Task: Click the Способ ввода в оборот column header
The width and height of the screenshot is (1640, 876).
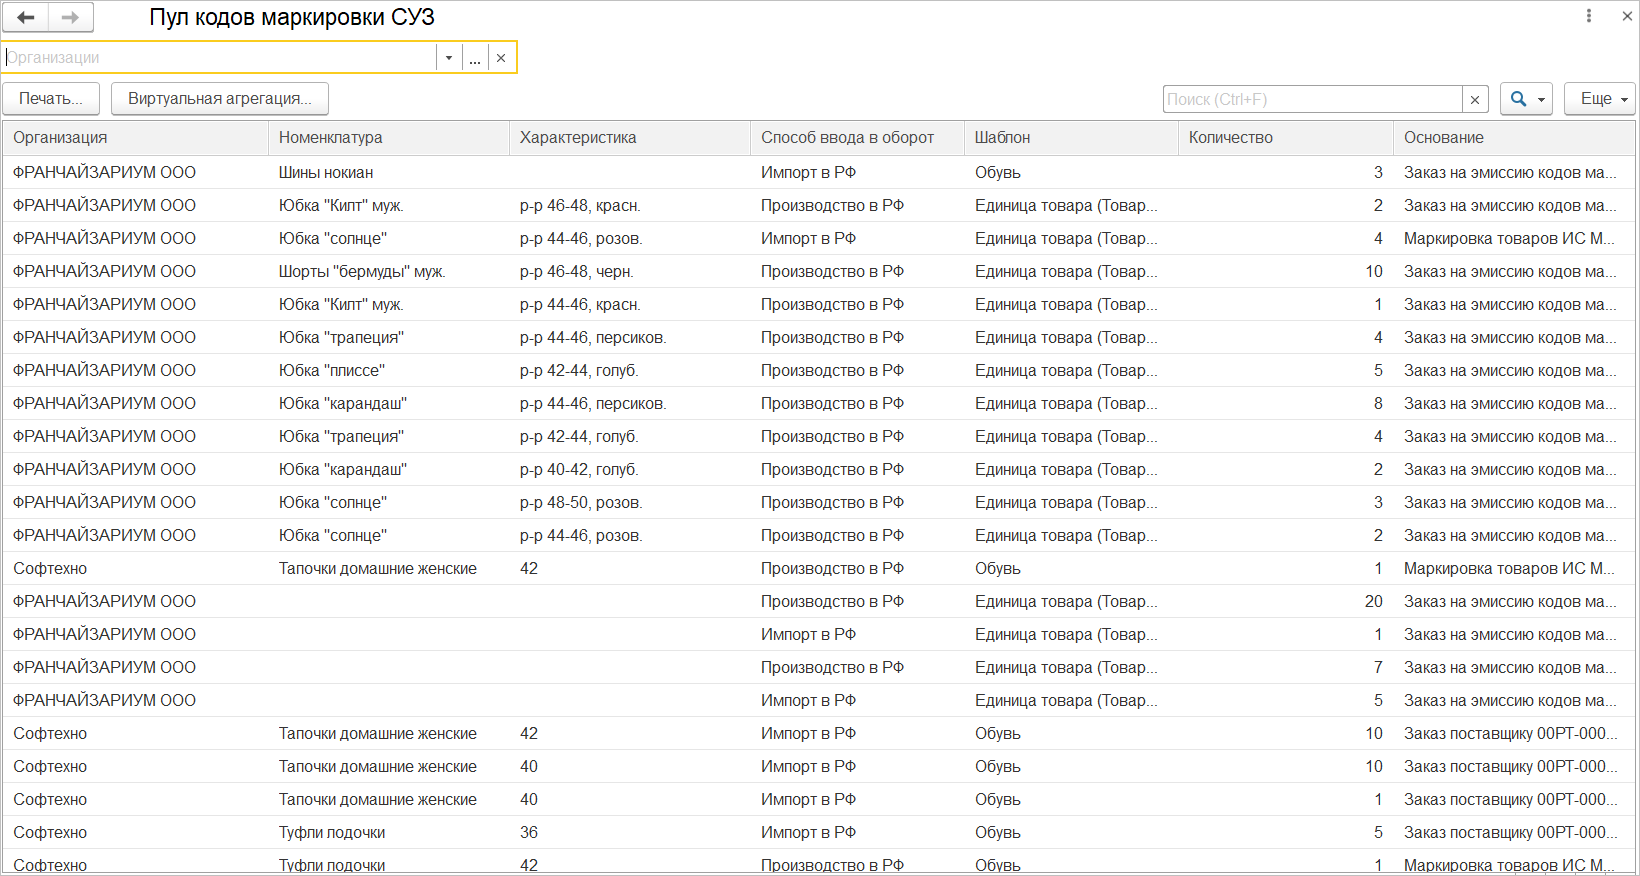Action: point(857,138)
